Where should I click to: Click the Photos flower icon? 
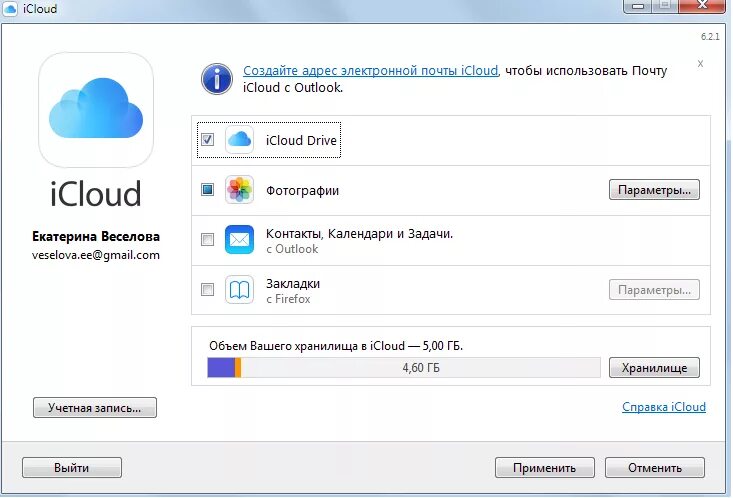click(239, 189)
